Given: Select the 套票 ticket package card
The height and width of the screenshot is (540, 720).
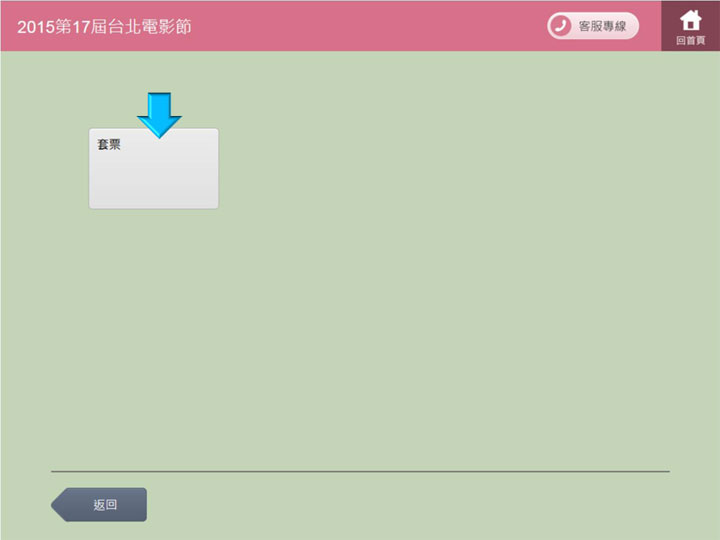Looking at the screenshot, I should click(x=153, y=168).
